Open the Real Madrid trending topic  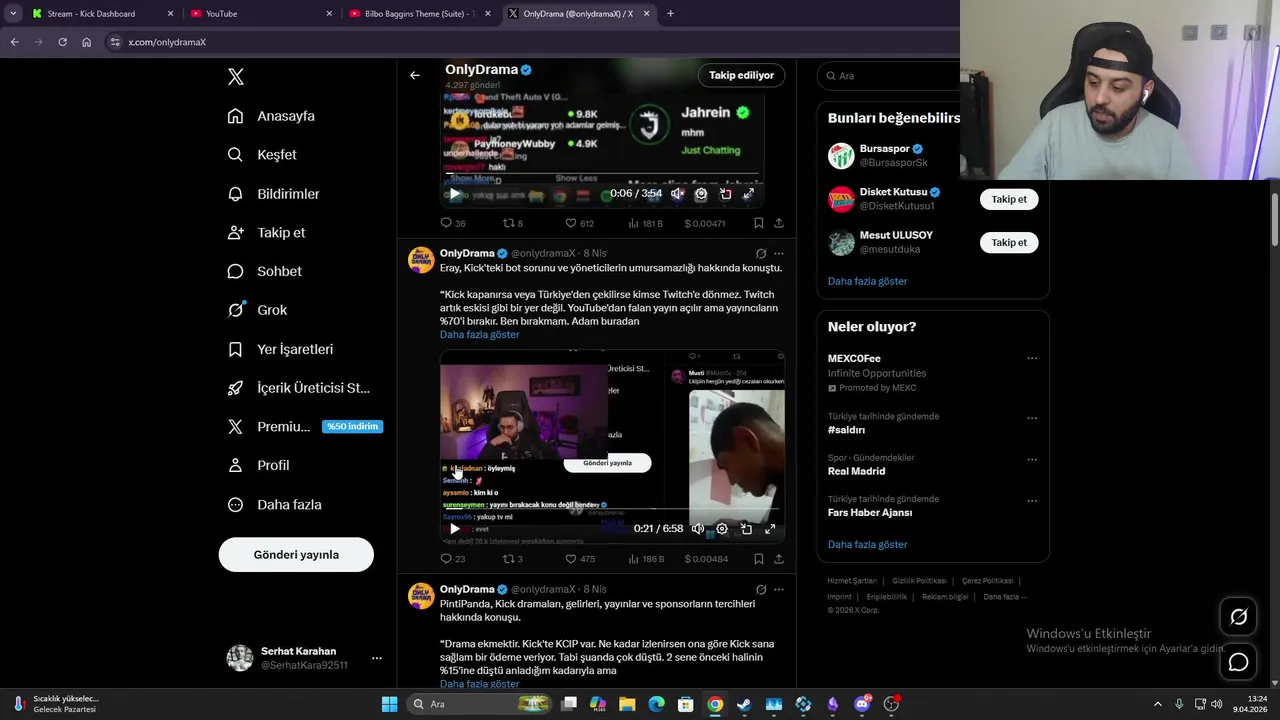point(856,471)
